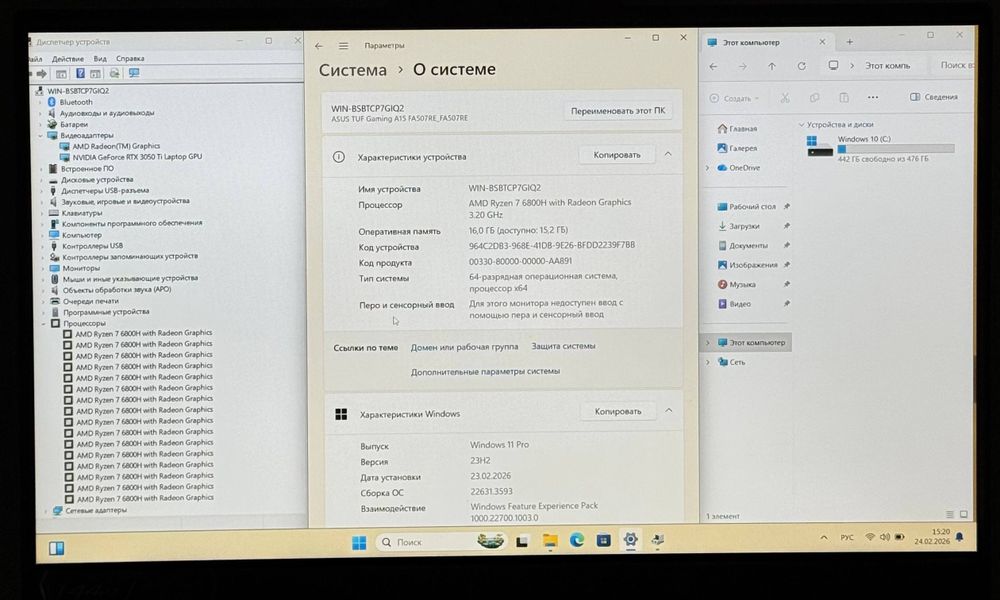Image resolution: width=1000 pixels, height=600 pixels.
Task: Expand the Клавиатуры category
Action: 43,213
